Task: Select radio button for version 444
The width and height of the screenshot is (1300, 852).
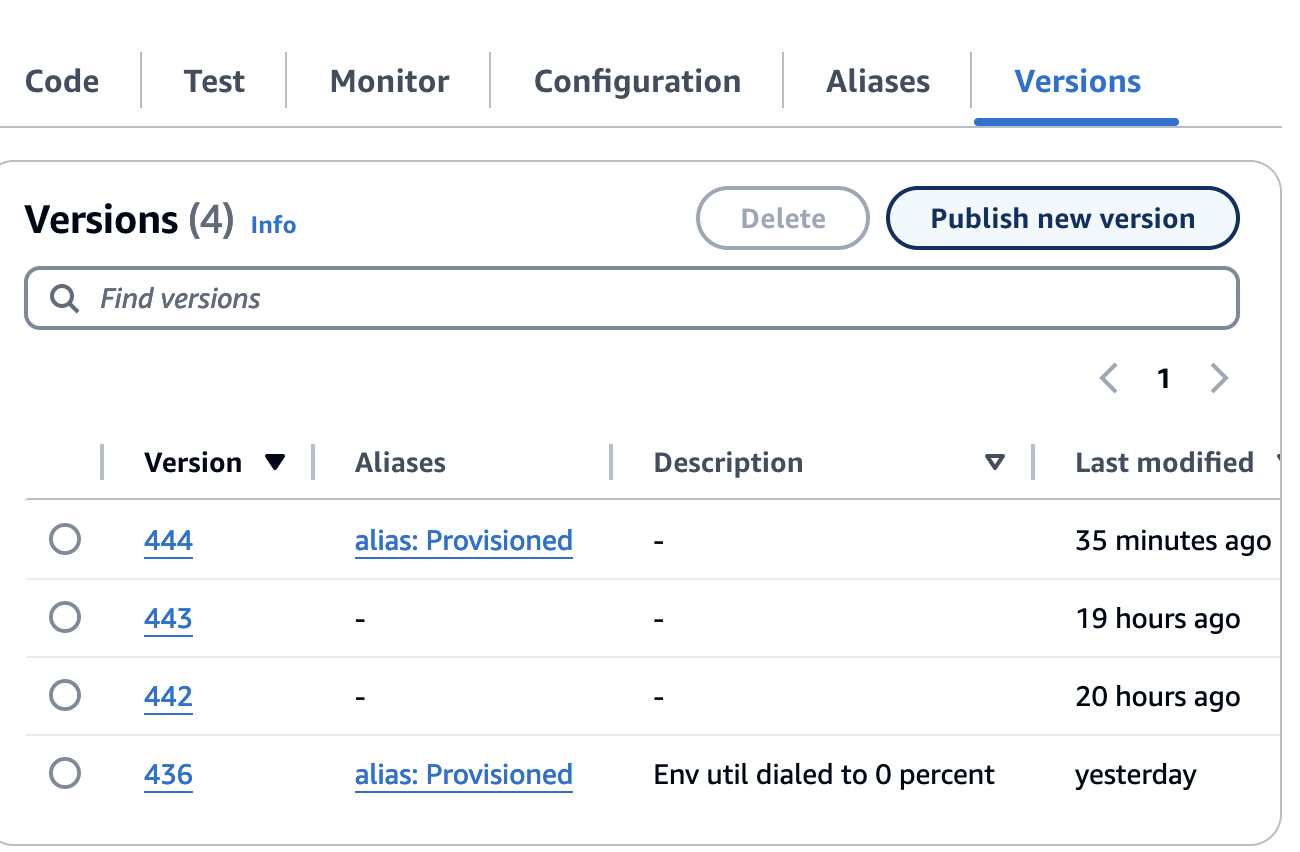Action: (x=65, y=541)
